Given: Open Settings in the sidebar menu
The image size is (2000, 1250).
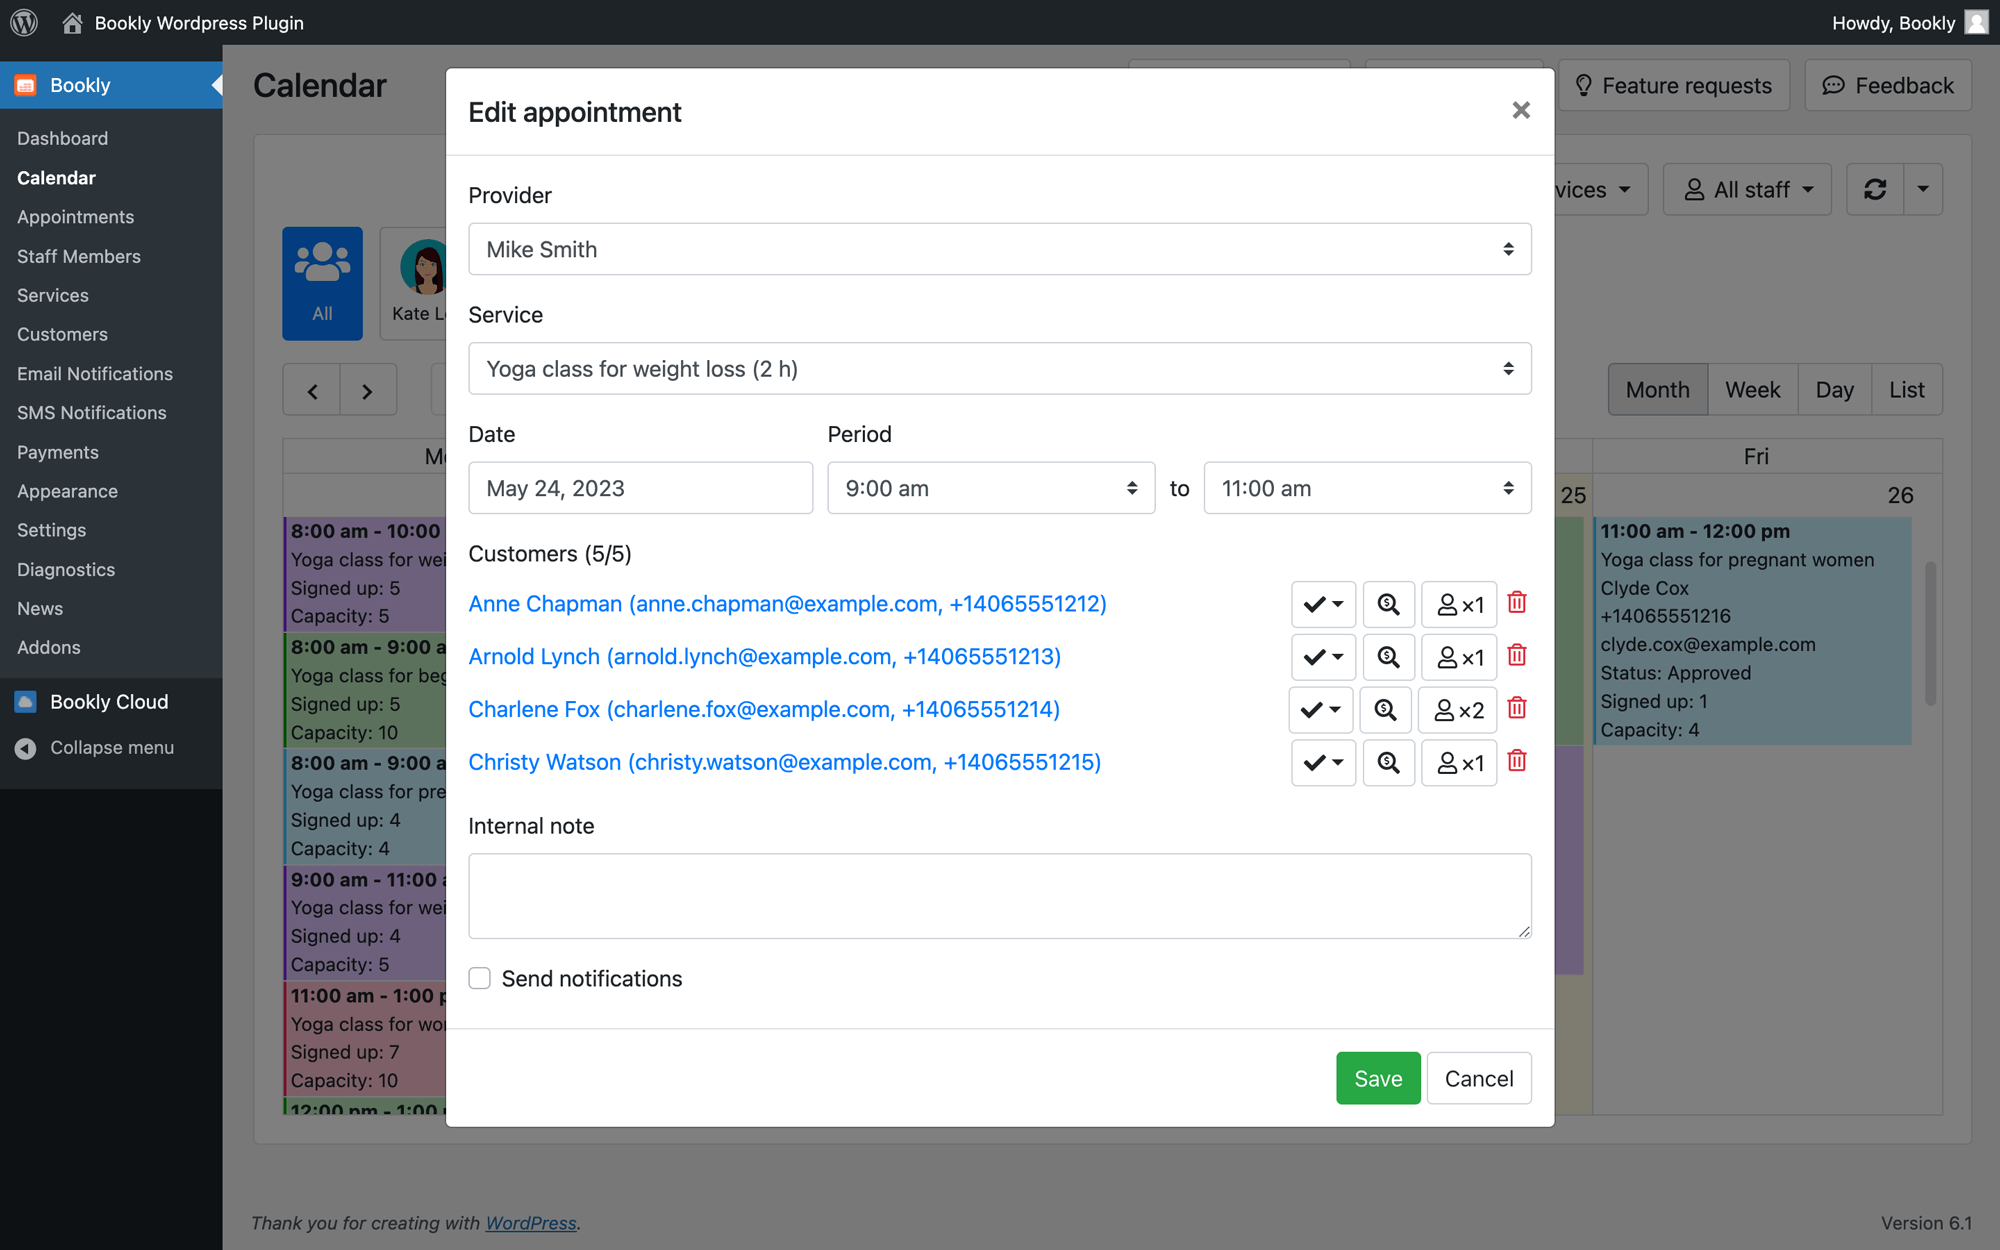Looking at the screenshot, I should 51,530.
